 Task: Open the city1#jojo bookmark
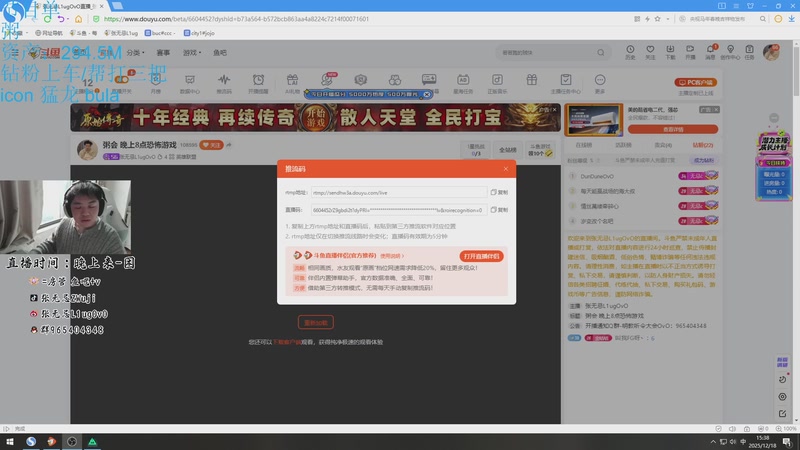(199, 33)
